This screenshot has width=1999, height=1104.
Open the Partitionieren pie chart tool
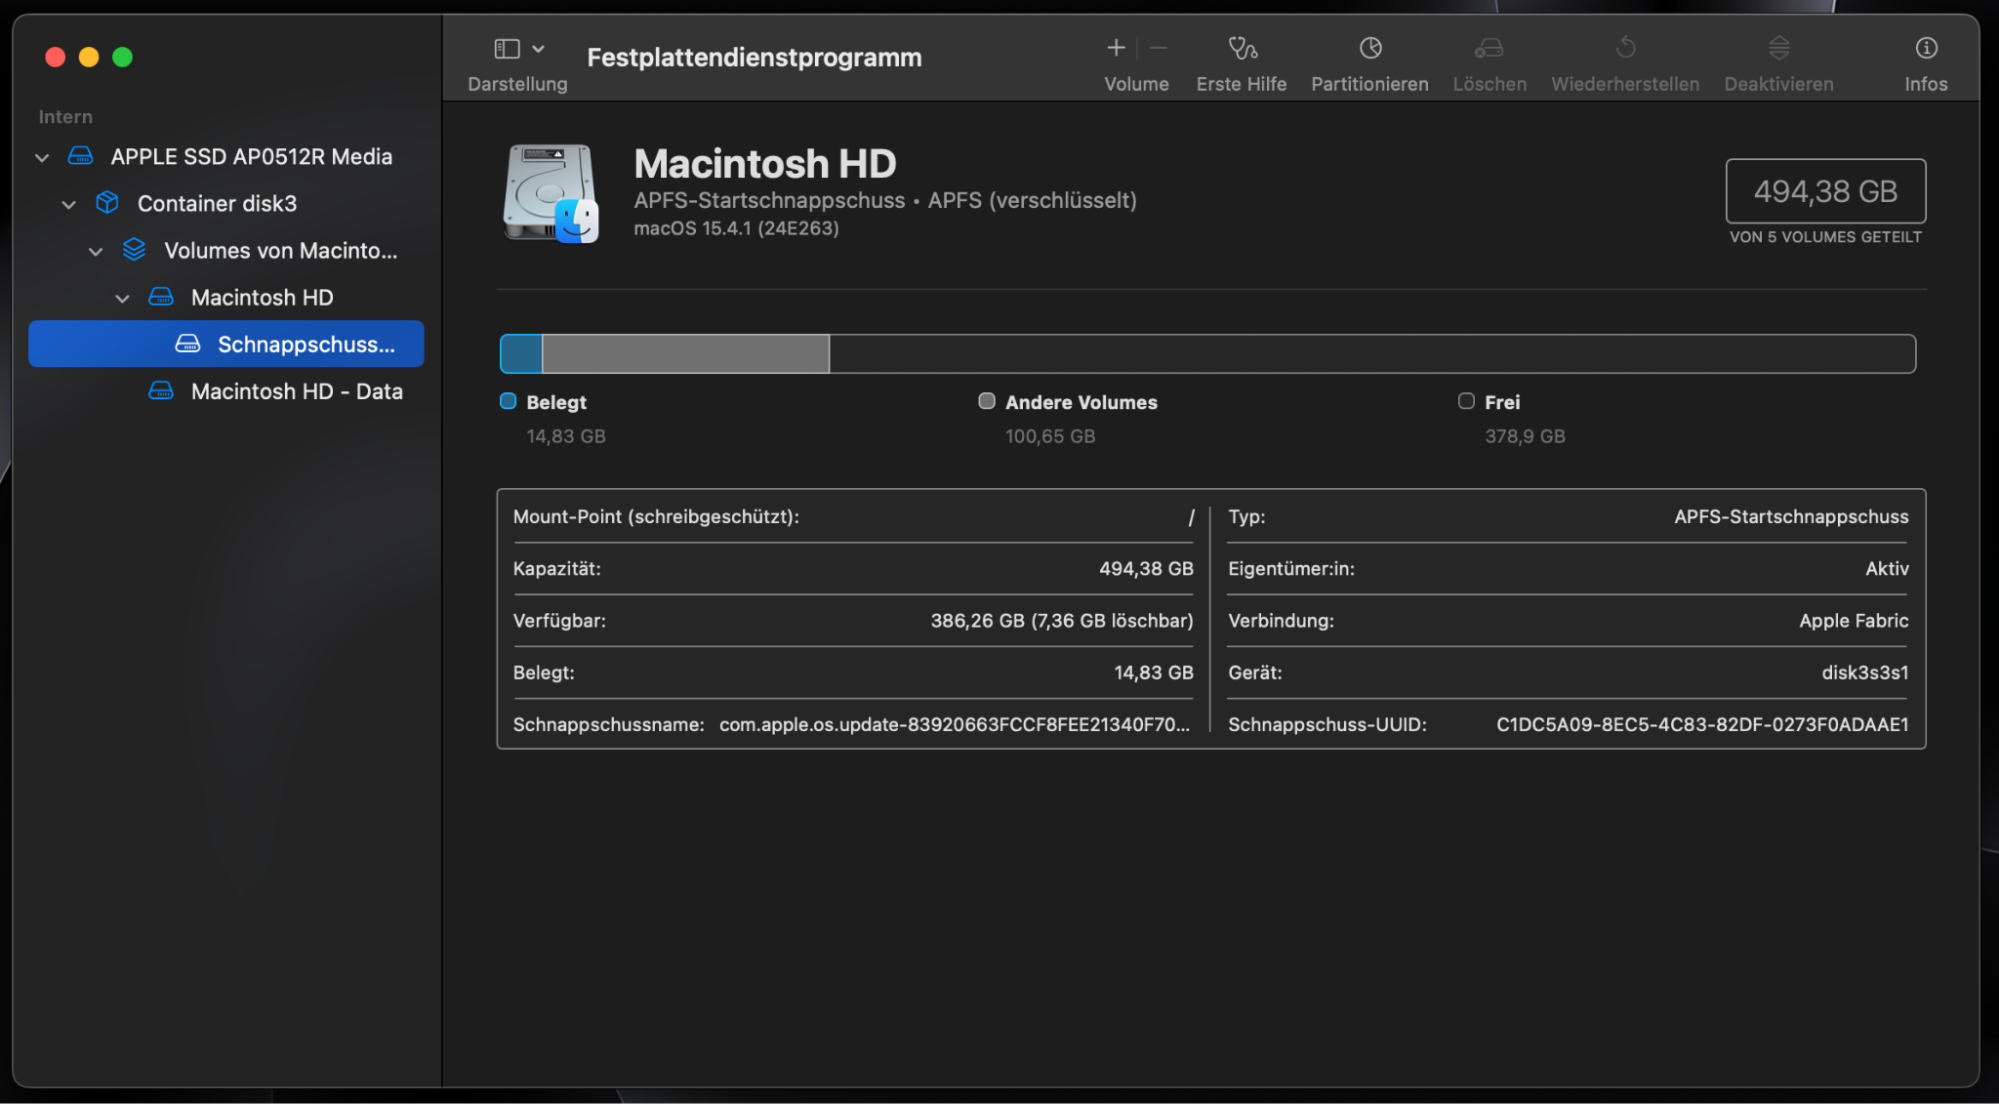(1370, 48)
